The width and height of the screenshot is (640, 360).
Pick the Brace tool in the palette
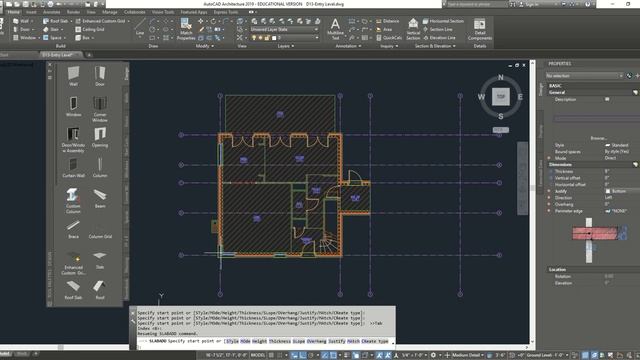point(73,229)
